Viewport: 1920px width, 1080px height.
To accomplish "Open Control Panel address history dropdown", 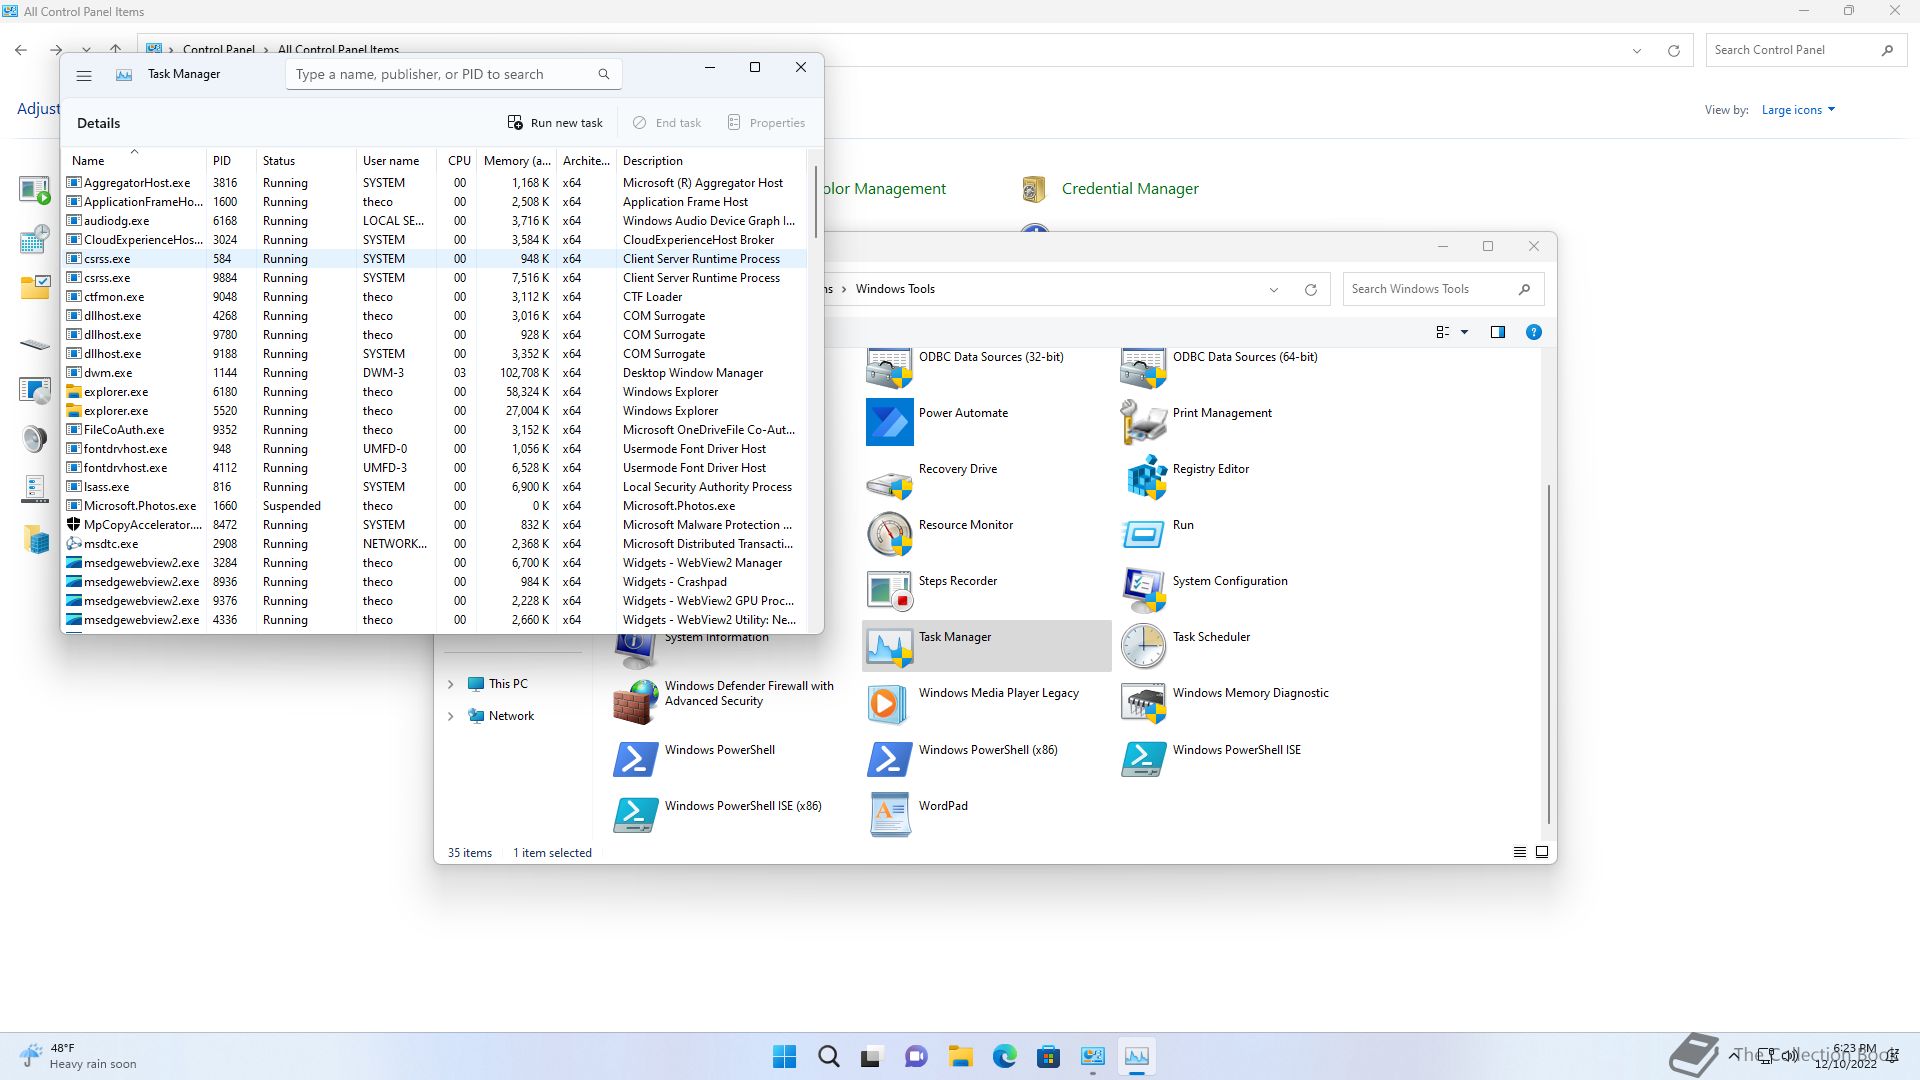I will coord(1637,51).
